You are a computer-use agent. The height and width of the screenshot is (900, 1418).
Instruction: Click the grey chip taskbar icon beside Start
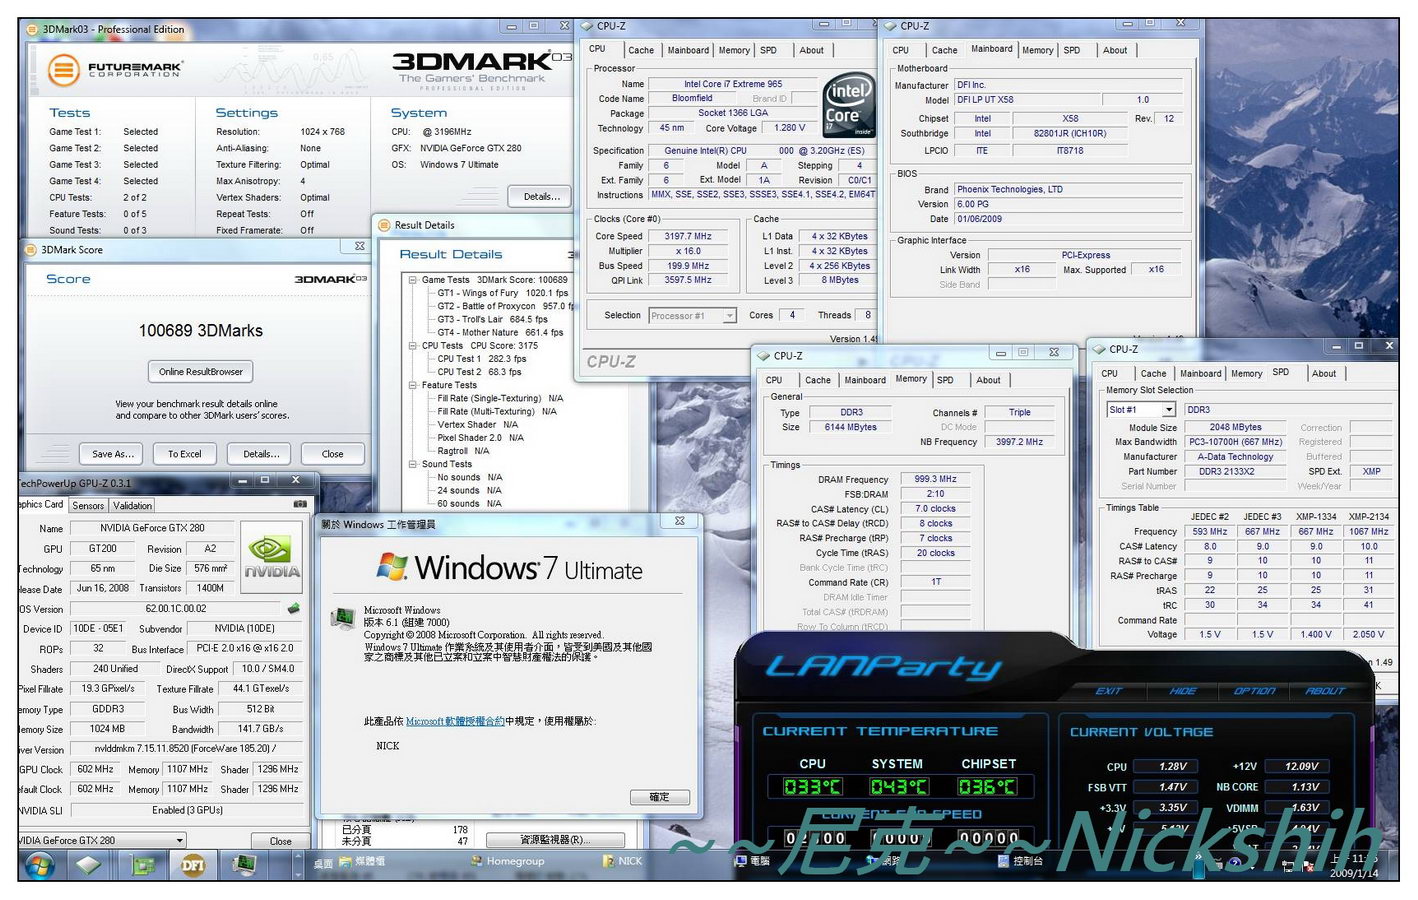pos(89,865)
